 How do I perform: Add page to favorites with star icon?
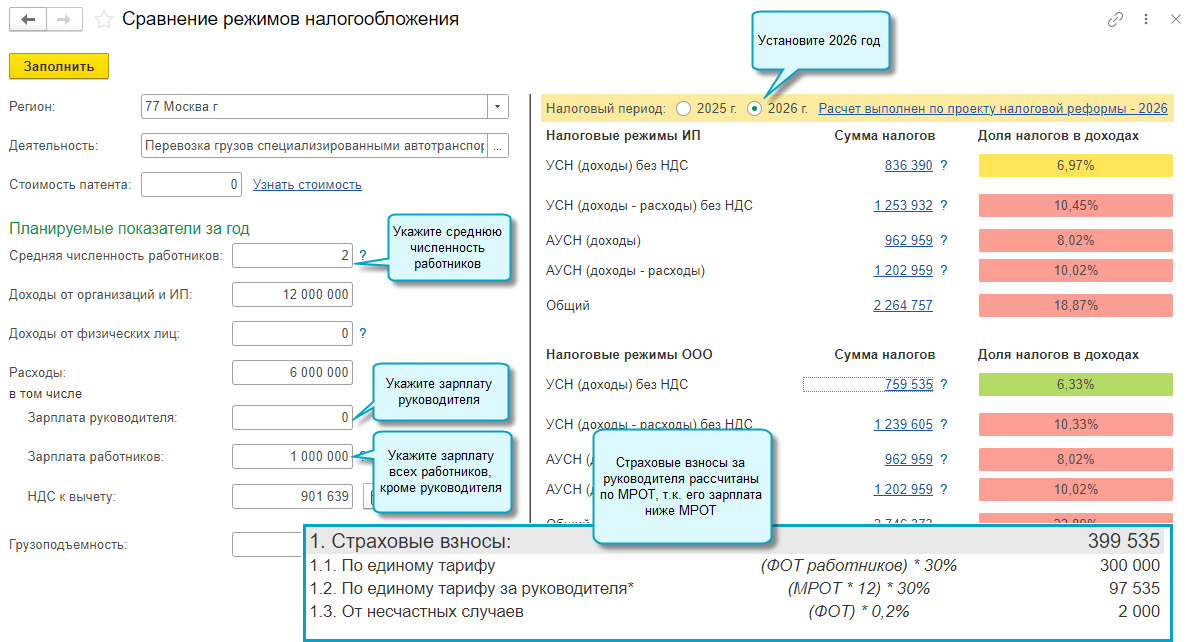click(x=103, y=20)
